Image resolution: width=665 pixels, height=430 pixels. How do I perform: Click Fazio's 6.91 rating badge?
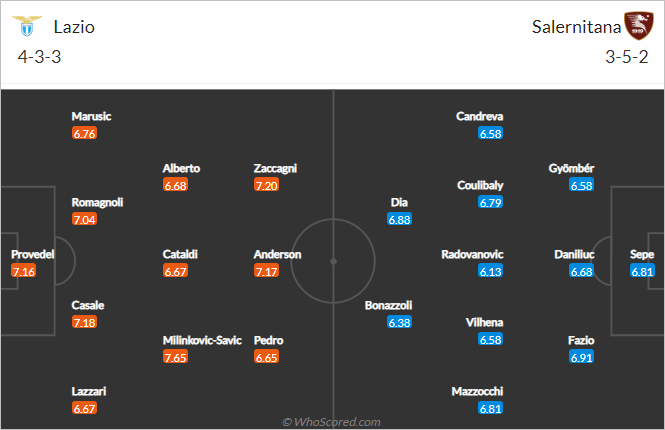[581, 357]
